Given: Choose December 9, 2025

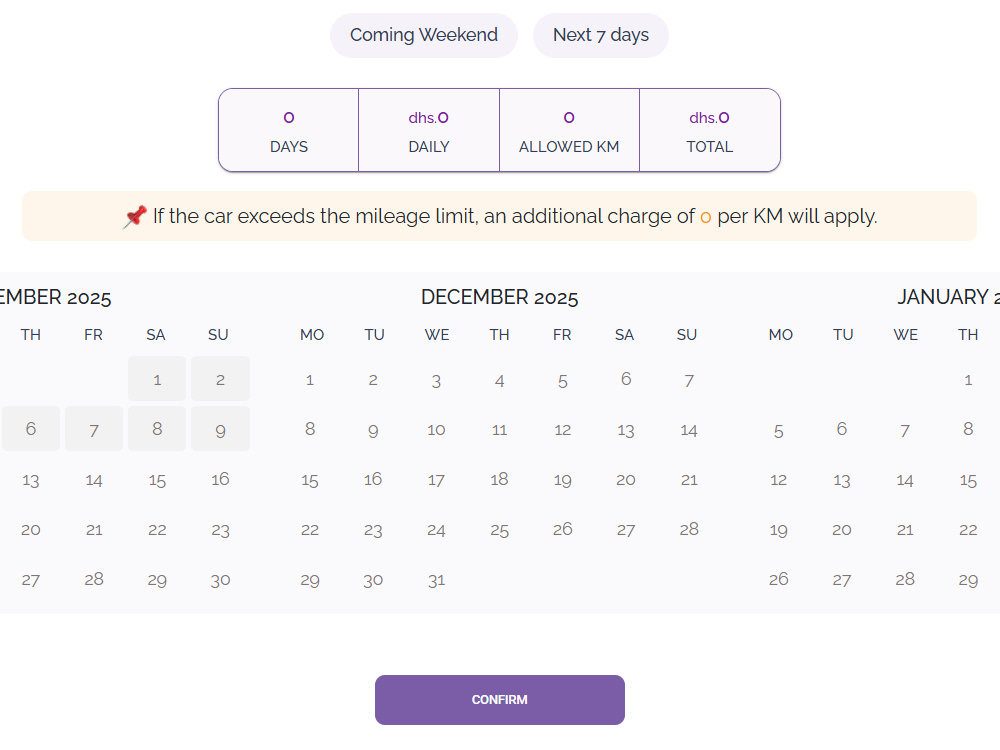Looking at the screenshot, I should click(x=373, y=429).
